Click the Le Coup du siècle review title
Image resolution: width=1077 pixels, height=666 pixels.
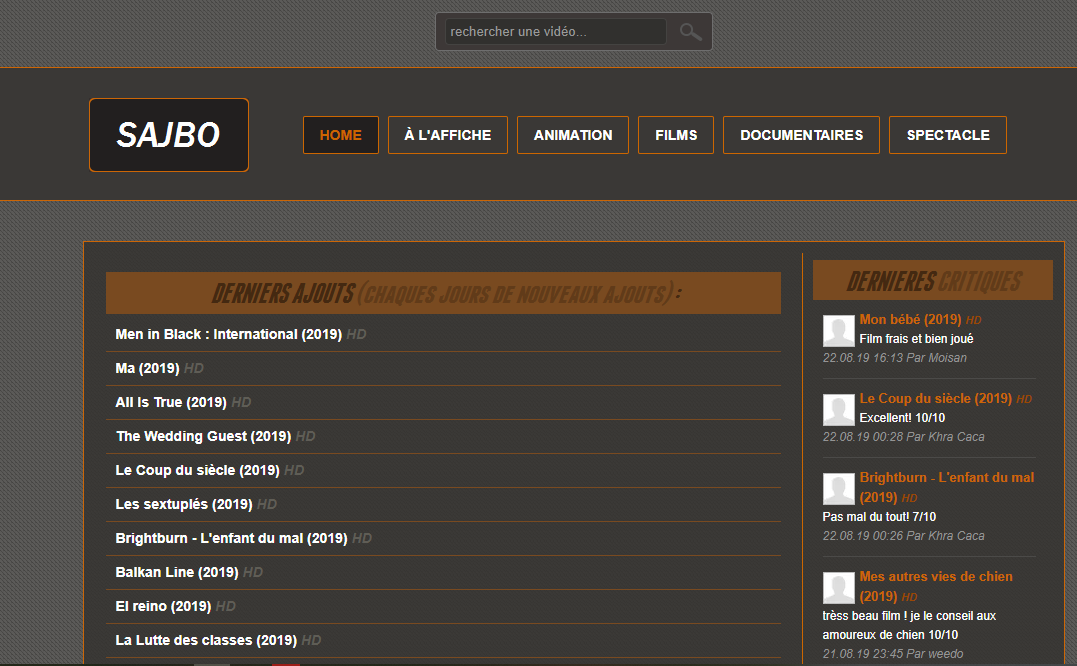[936, 398]
